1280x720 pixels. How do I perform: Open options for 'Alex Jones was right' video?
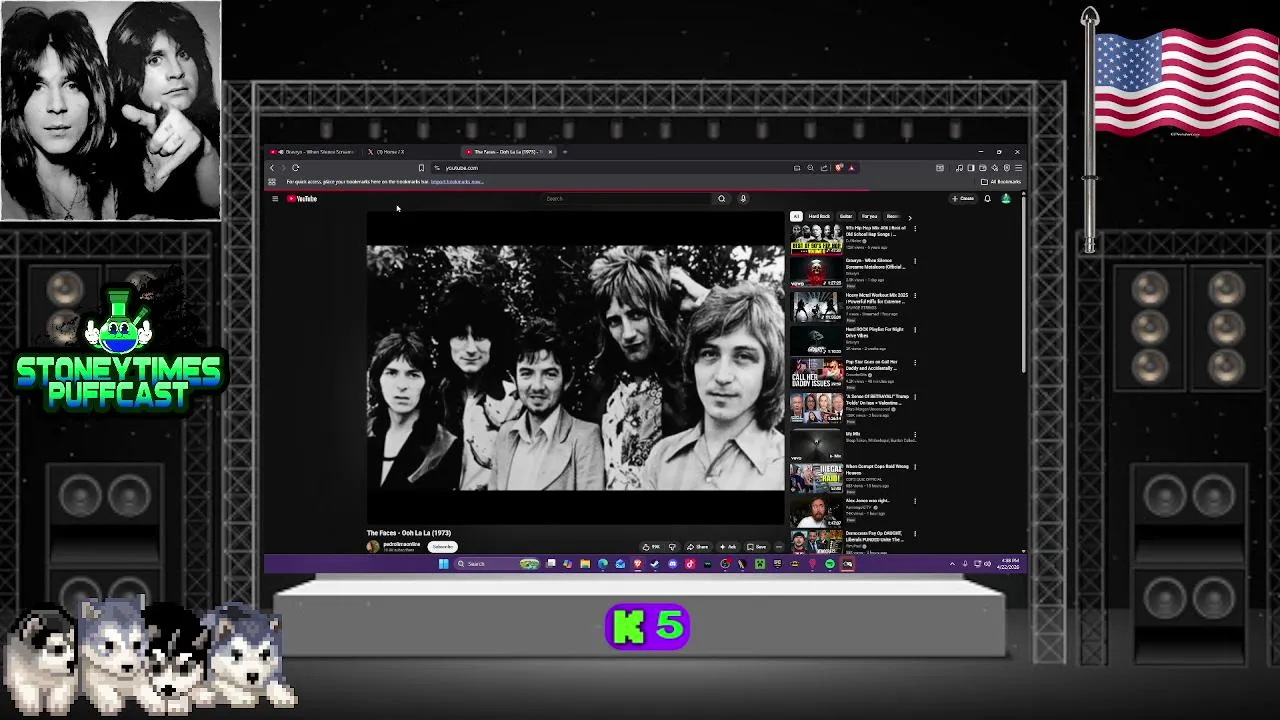pyautogui.click(x=914, y=502)
